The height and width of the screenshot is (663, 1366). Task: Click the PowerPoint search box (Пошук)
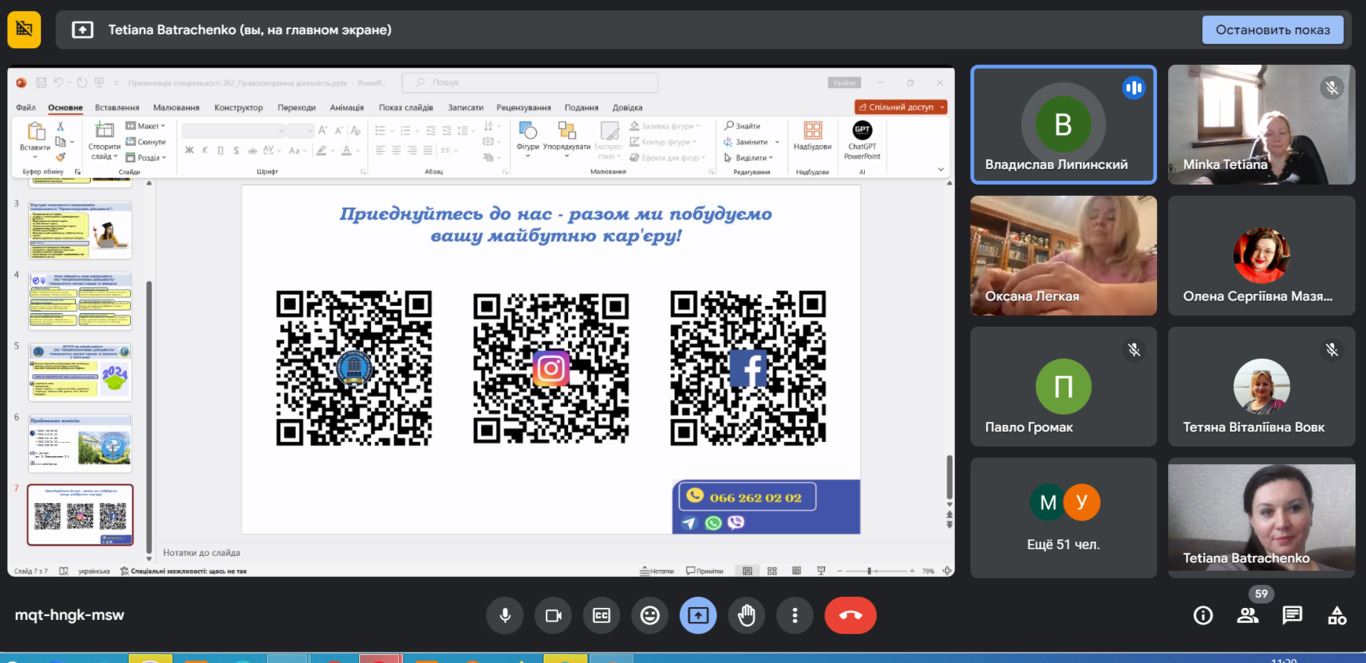pyautogui.click(x=530, y=83)
